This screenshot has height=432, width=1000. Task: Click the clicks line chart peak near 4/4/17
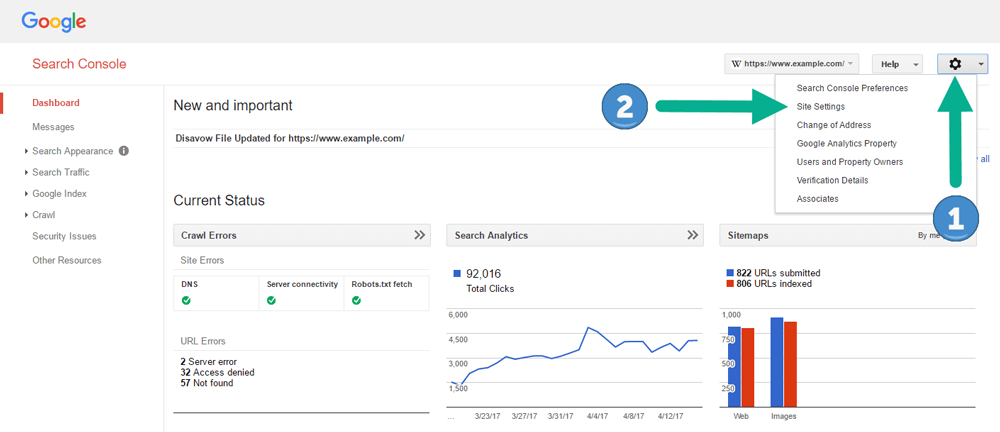click(588, 327)
